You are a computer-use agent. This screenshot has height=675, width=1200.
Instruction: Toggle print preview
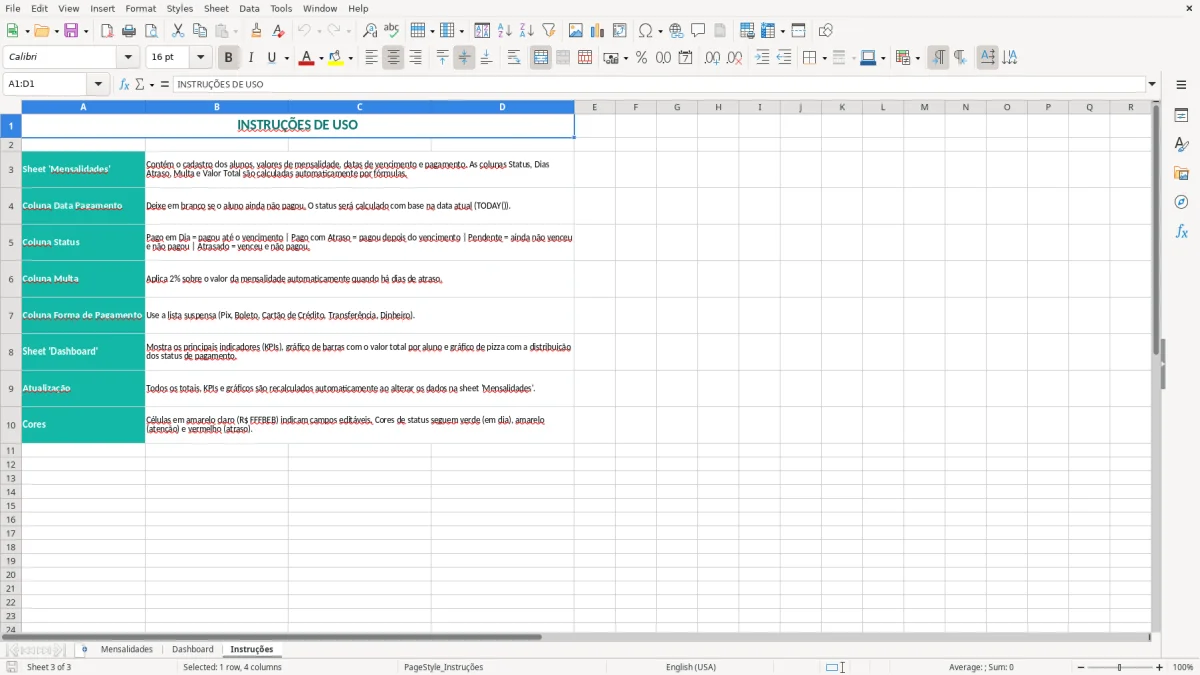[151, 31]
